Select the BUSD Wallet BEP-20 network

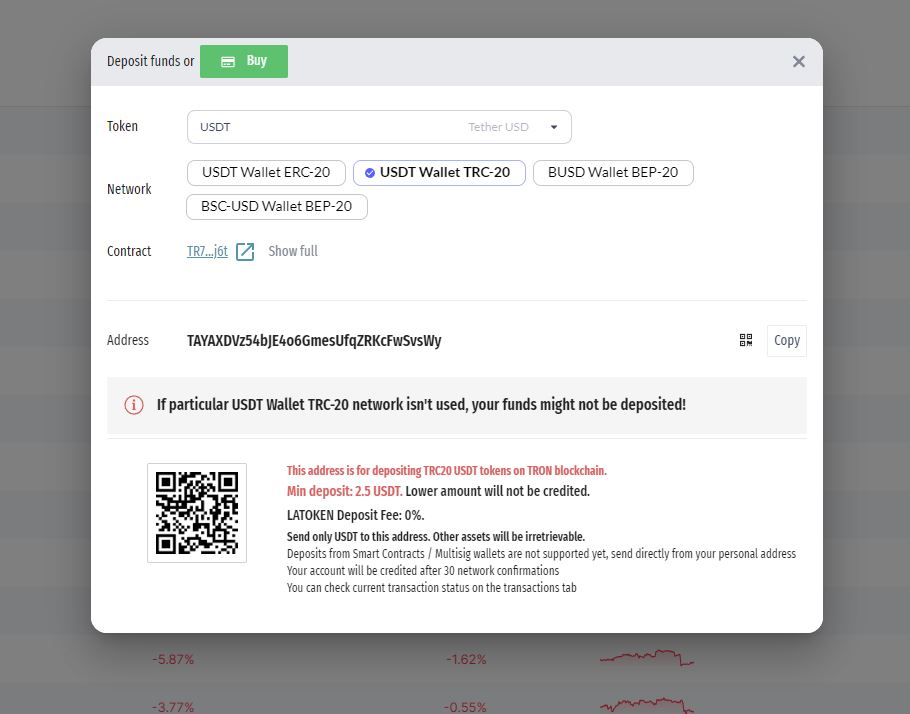[612, 172]
